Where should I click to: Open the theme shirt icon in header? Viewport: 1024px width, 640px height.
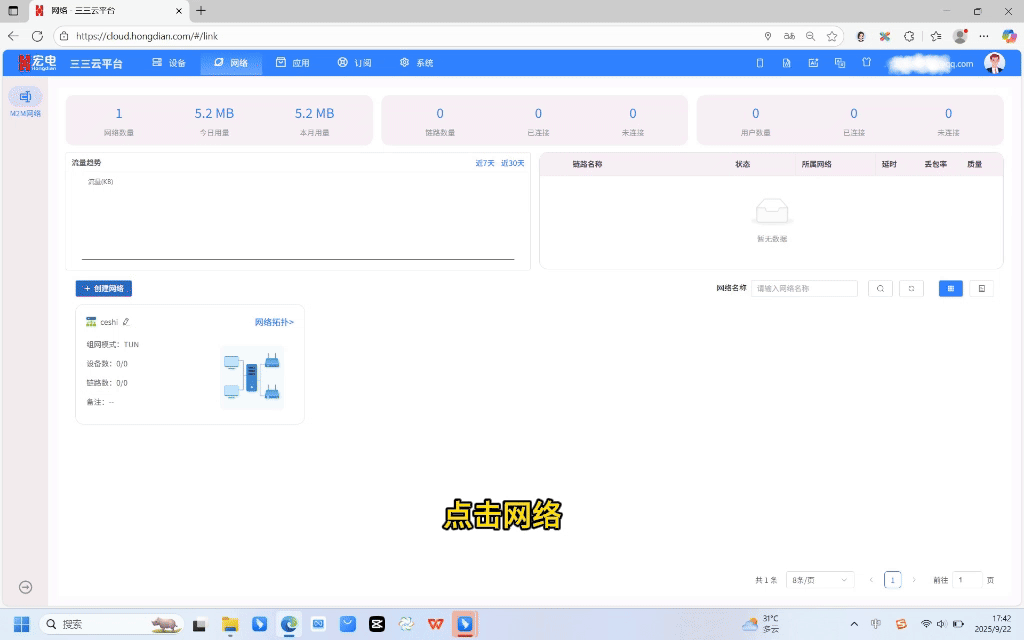pos(867,63)
